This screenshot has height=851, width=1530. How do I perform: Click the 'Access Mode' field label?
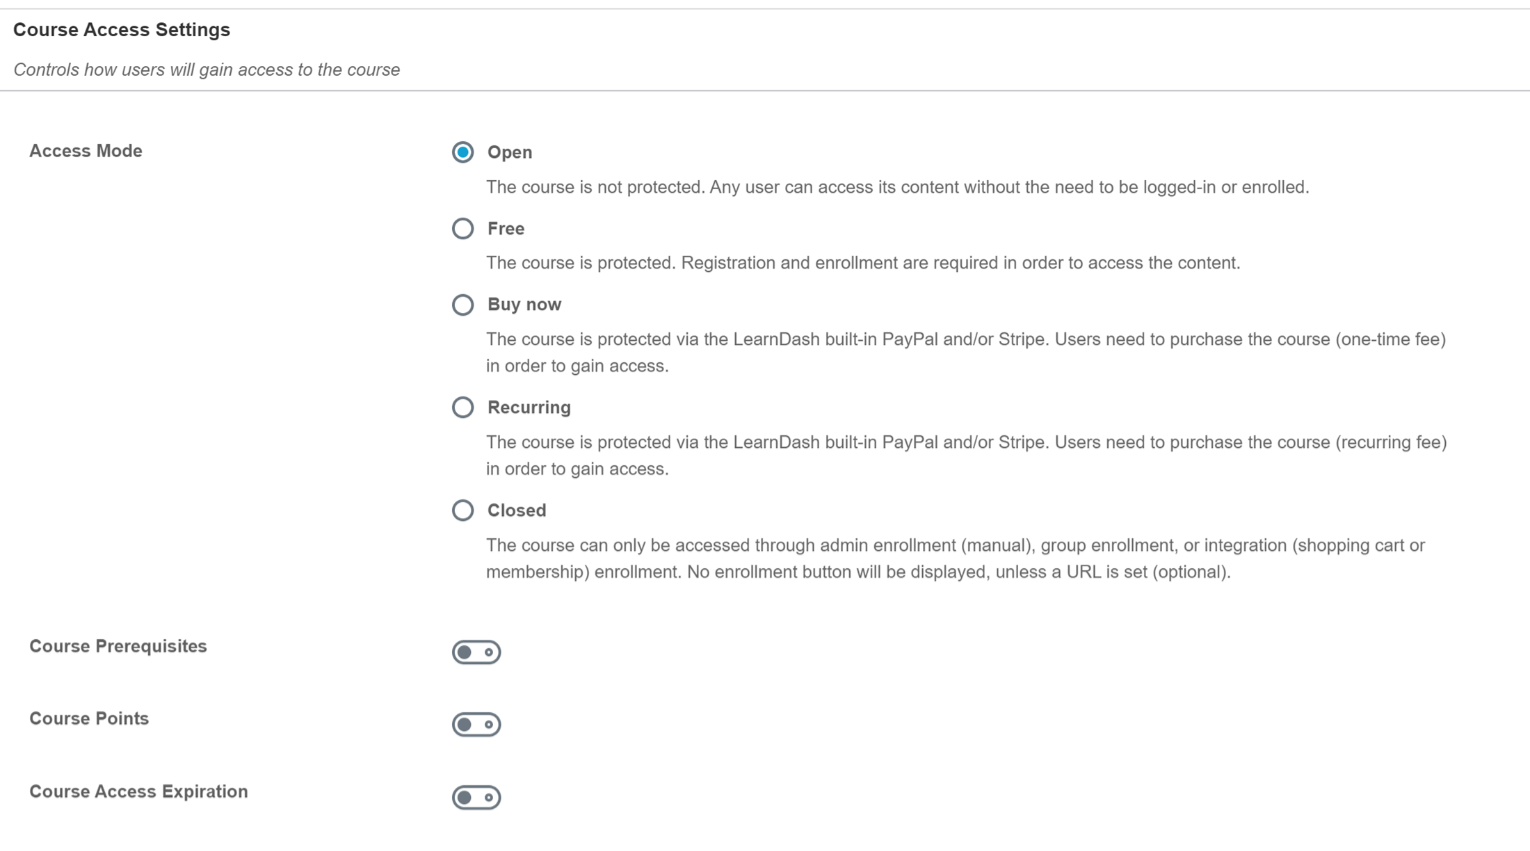pyautogui.click(x=86, y=151)
